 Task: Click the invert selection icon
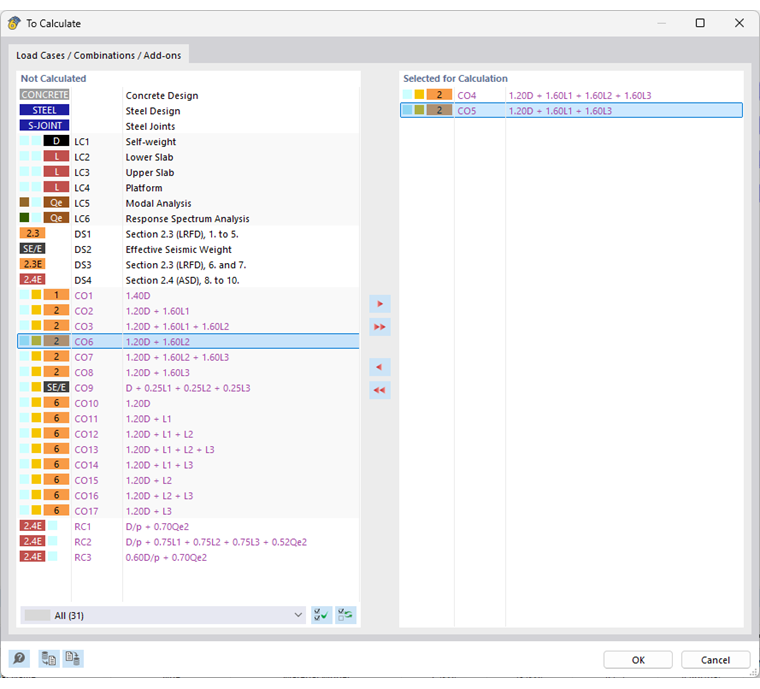click(346, 615)
